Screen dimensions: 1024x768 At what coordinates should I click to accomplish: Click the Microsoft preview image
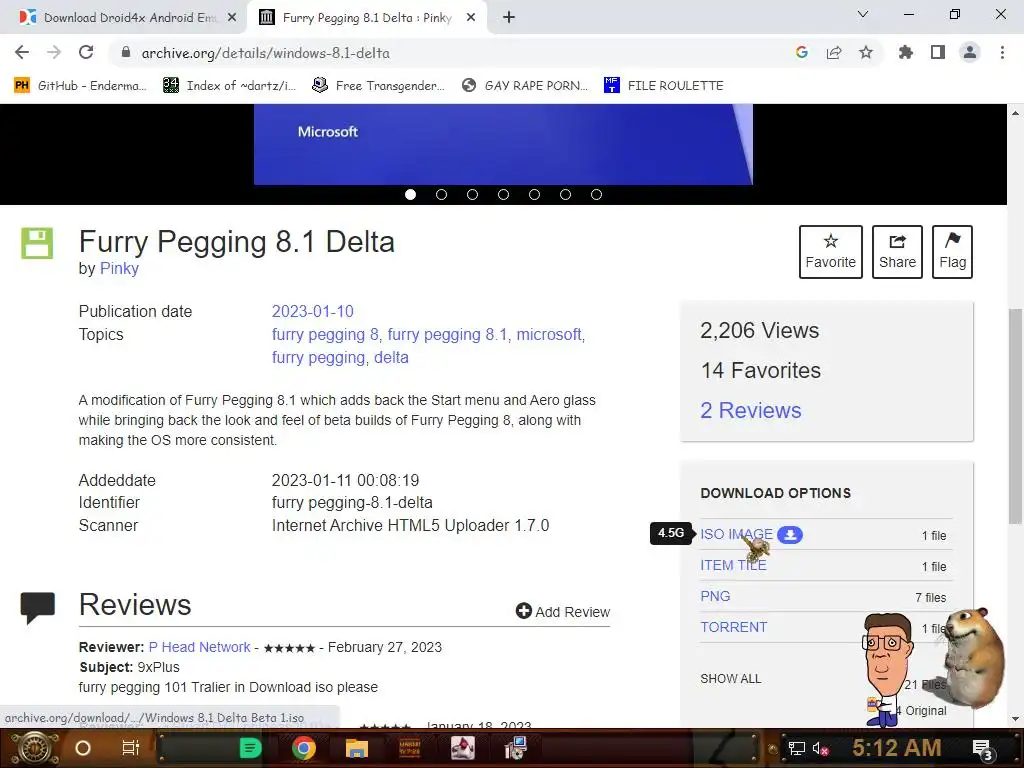[503, 144]
